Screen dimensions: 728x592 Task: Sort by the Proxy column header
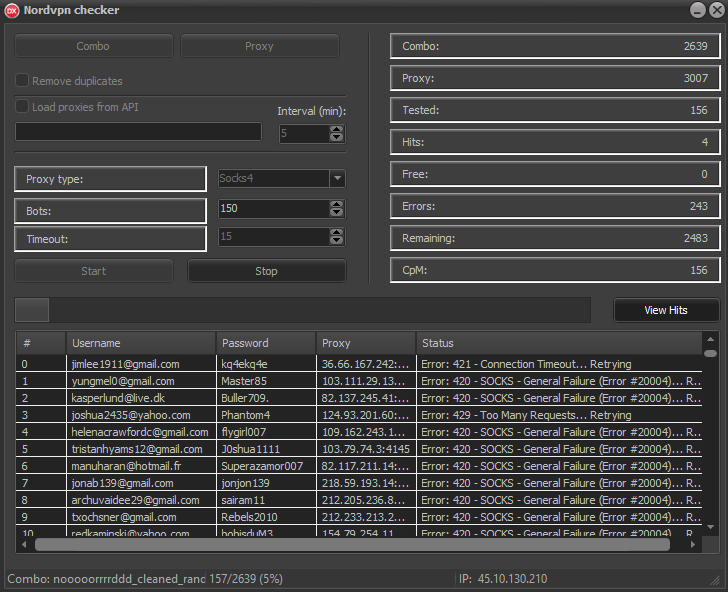pyautogui.click(x=366, y=343)
